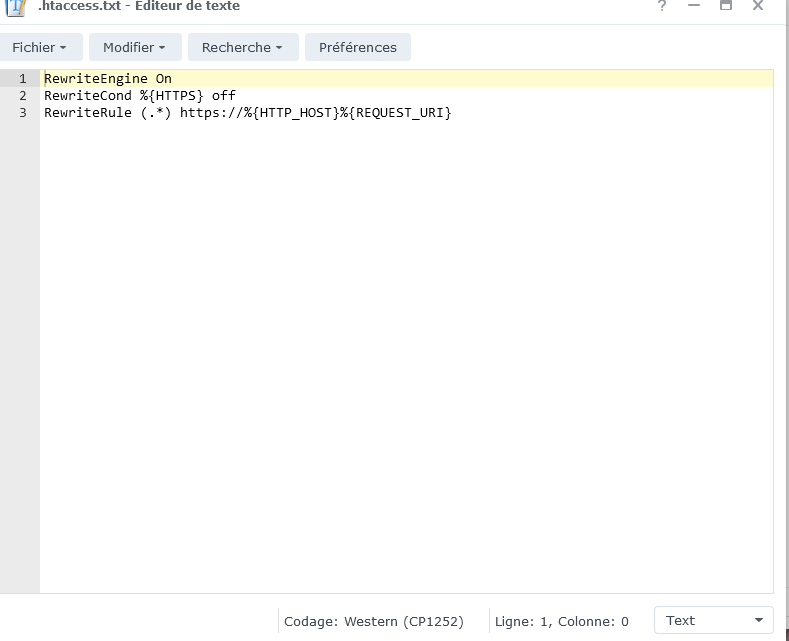Open help with the question mark icon
The height and width of the screenshot is (641, 789).
coord(662,6)
